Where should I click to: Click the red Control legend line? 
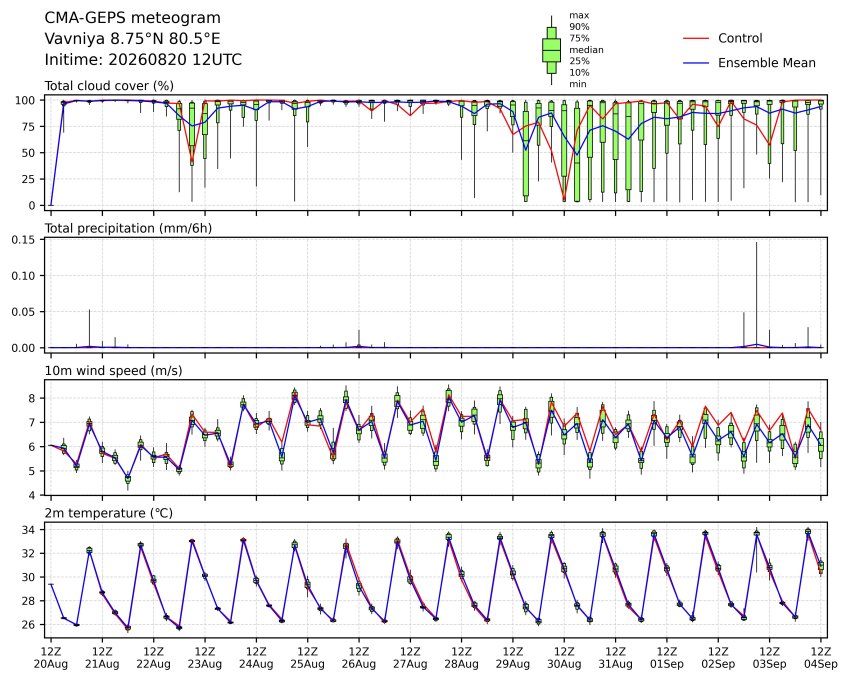(x=696, y=38)
